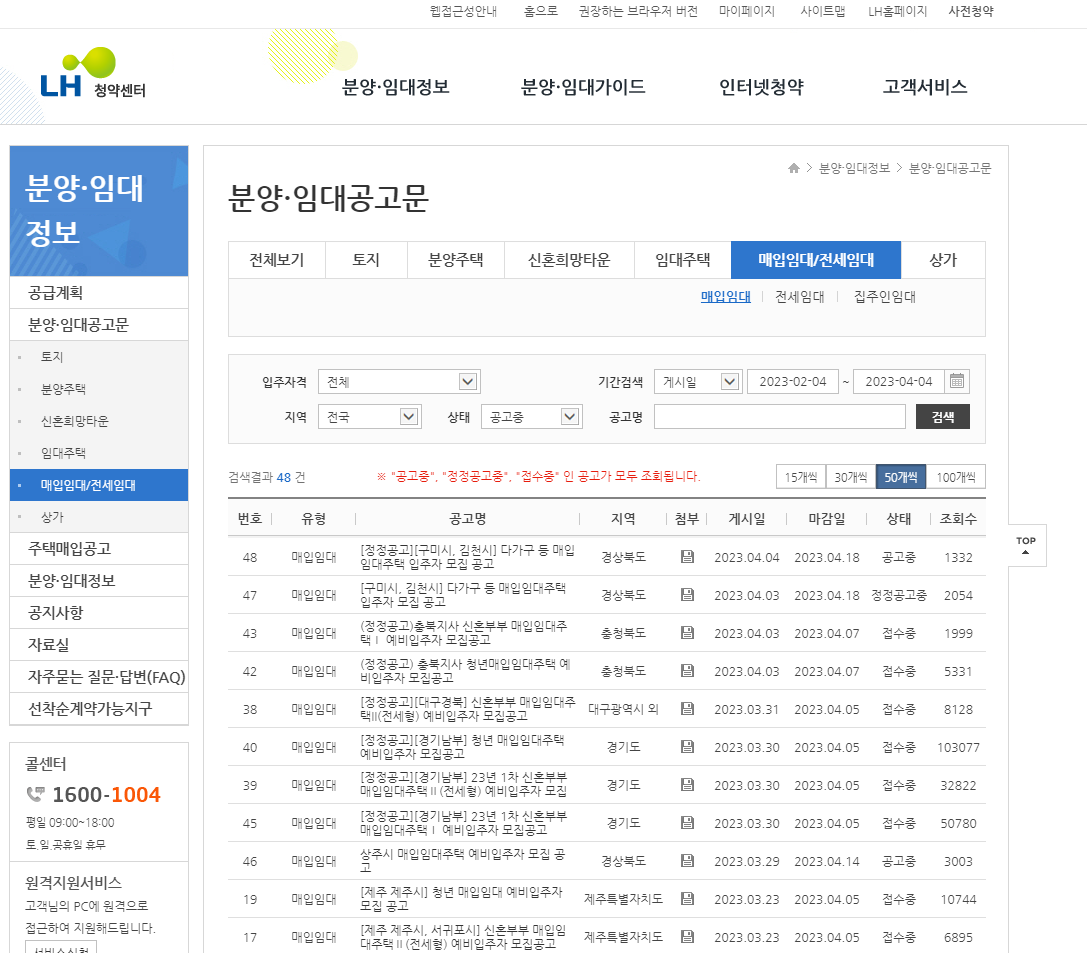
Task: Download attachment for announcement number 48
Action: 687,556
